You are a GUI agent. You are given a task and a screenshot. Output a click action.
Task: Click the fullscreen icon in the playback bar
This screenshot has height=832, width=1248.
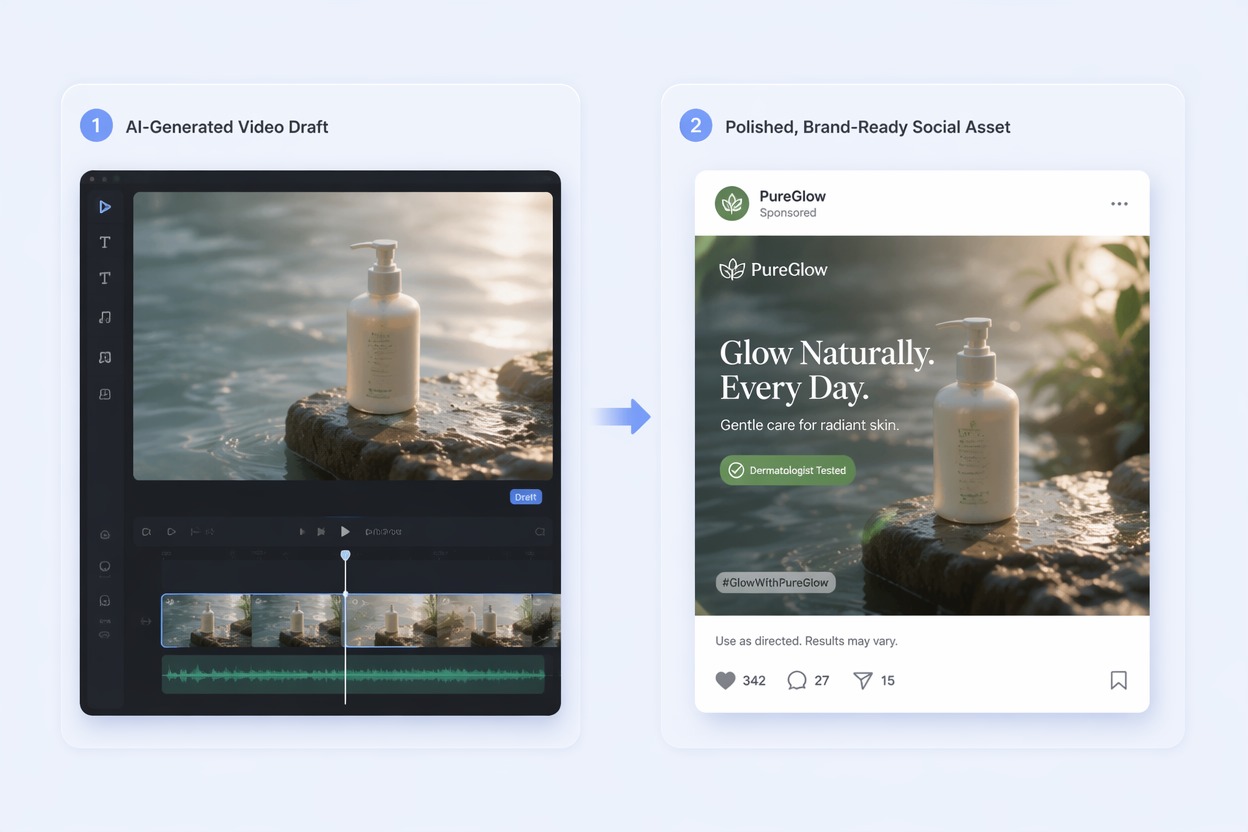click(x=540, y=532)
